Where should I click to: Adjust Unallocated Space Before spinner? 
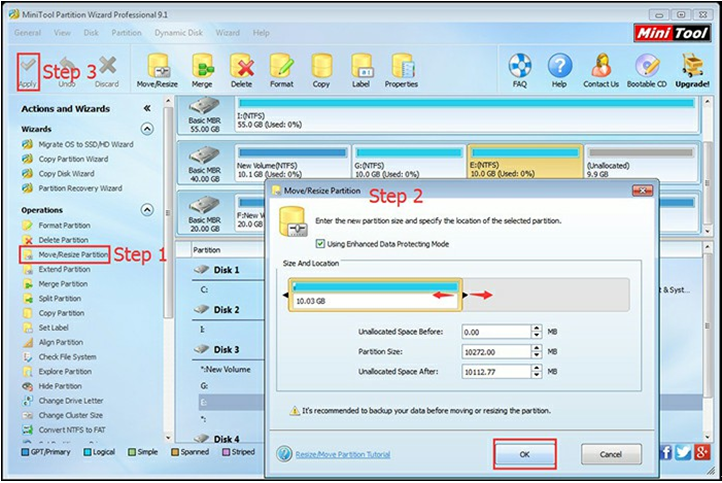tap(536, 332)
